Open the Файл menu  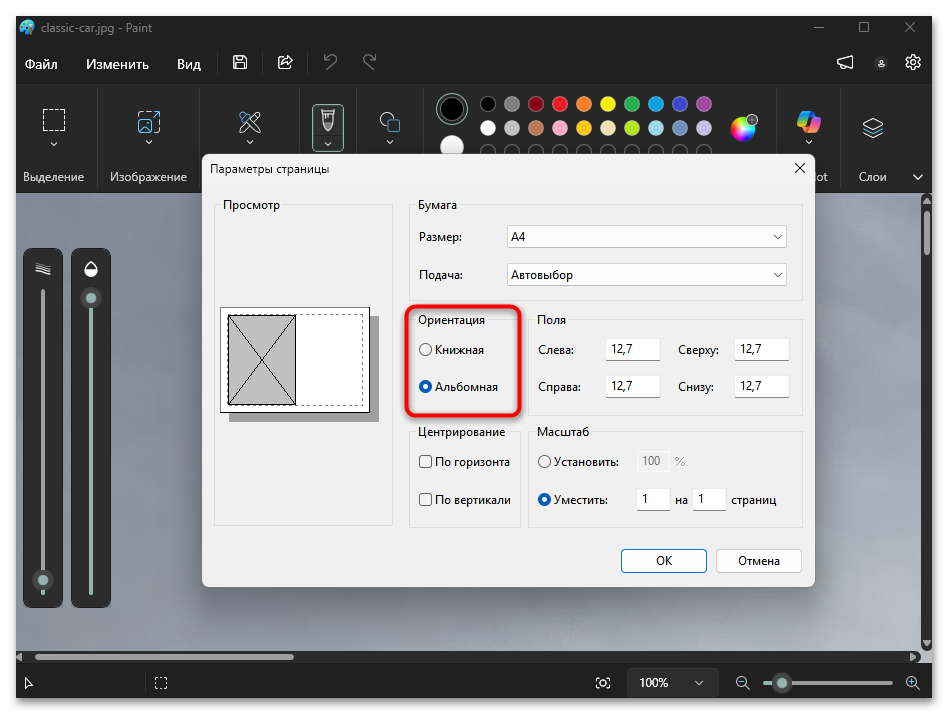(41, 64)
